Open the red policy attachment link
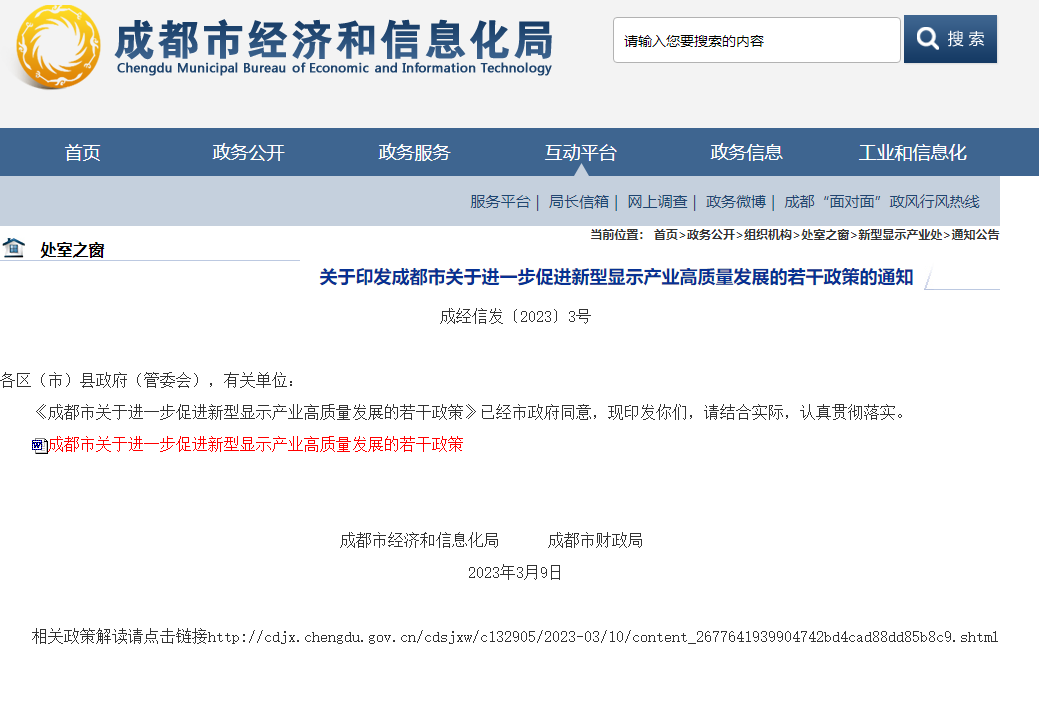The width and height of the screenshot is (1039, 714). point(256,444)
